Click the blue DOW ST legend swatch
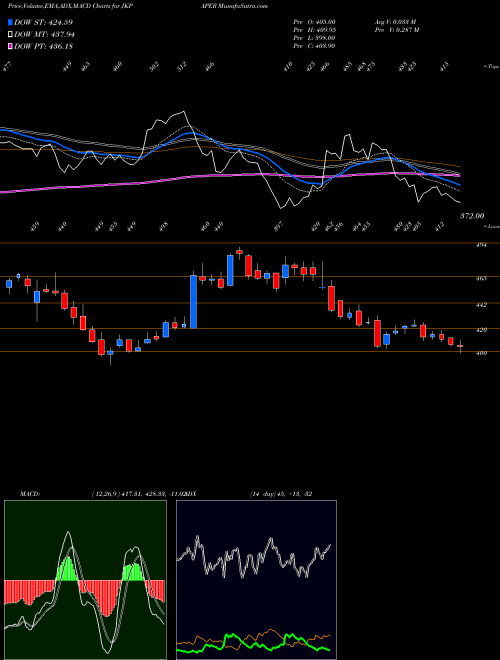Viewport: 500px width, 660px height. pos(10,22)
